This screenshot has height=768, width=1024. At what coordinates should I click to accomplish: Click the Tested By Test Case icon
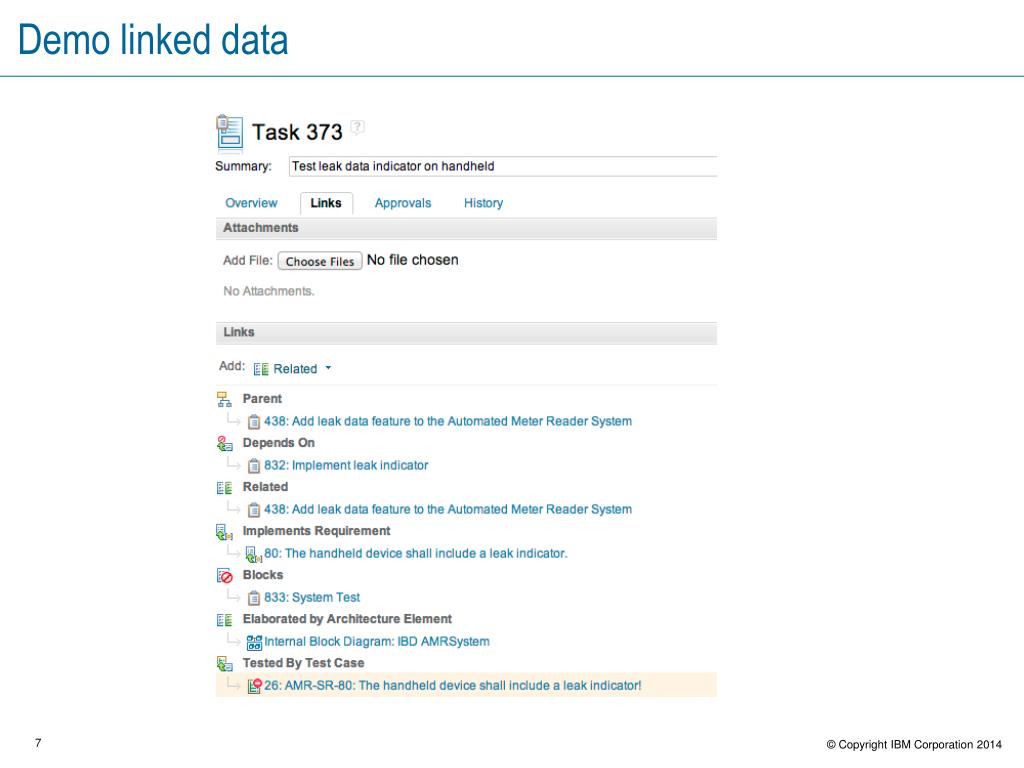(x=224, y=663)
